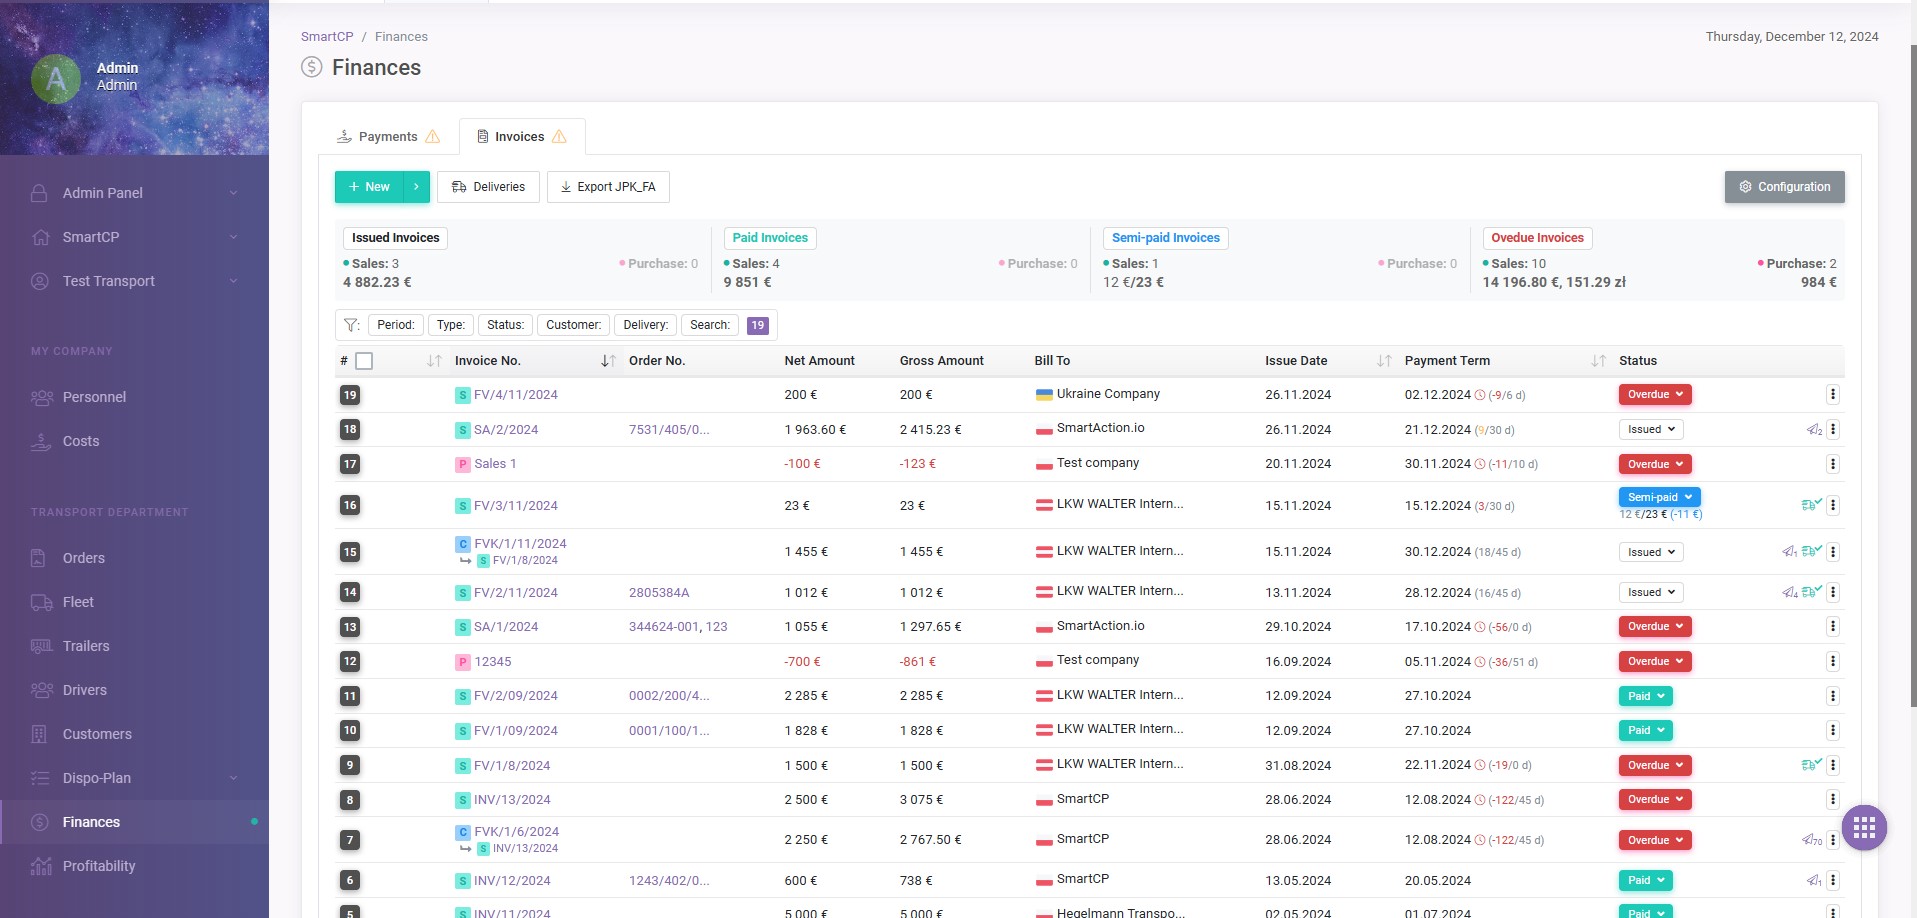The width and height of the screenshot is (1917, 918).
Task: Select the Invoices tab
Action: point(521,137)
